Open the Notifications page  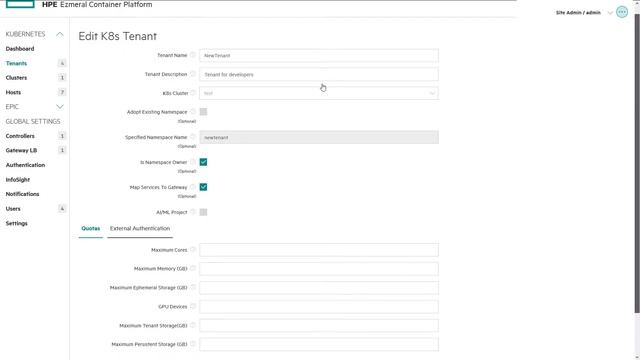tap(22, 194)
